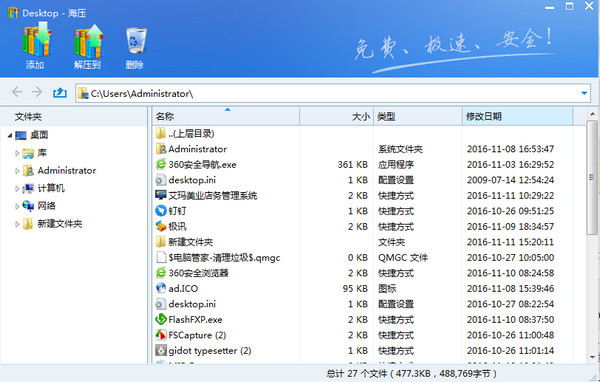Select Administrator in the folder tree
Screen dimensions: 600x382
click(x=67, y=170)
